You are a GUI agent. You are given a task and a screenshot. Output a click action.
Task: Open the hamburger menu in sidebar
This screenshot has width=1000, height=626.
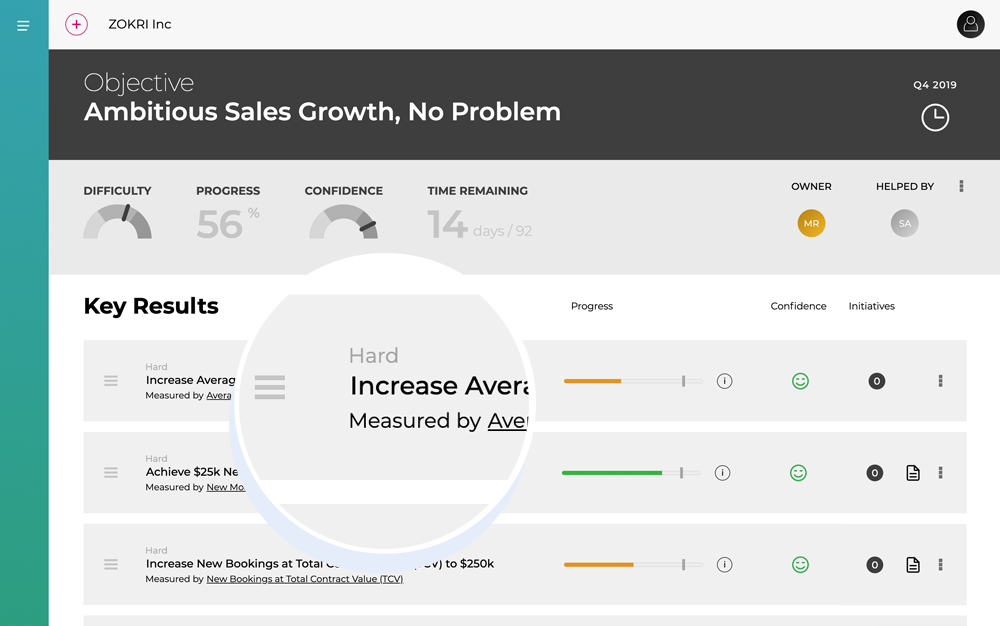click(x=23, y=26)
